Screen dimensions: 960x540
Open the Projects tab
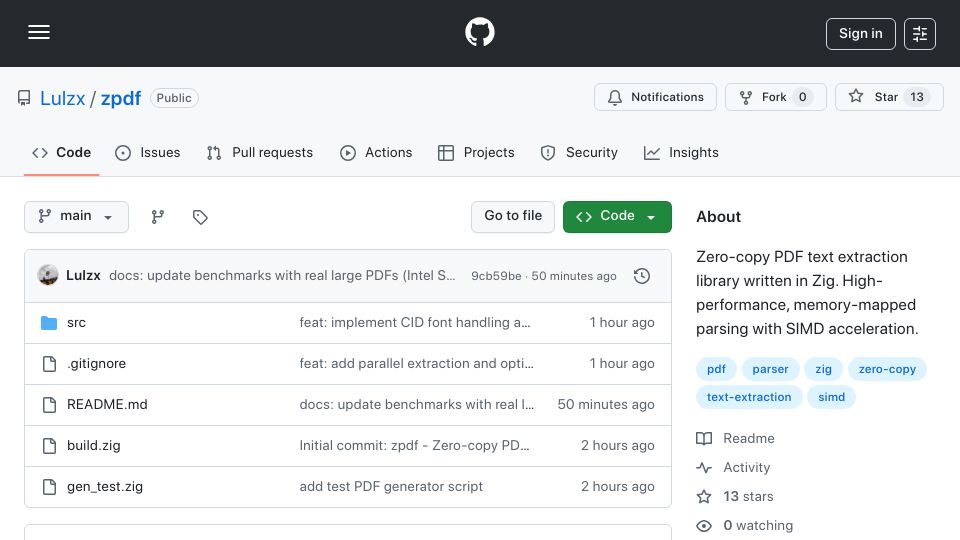[x=476, y=152]
